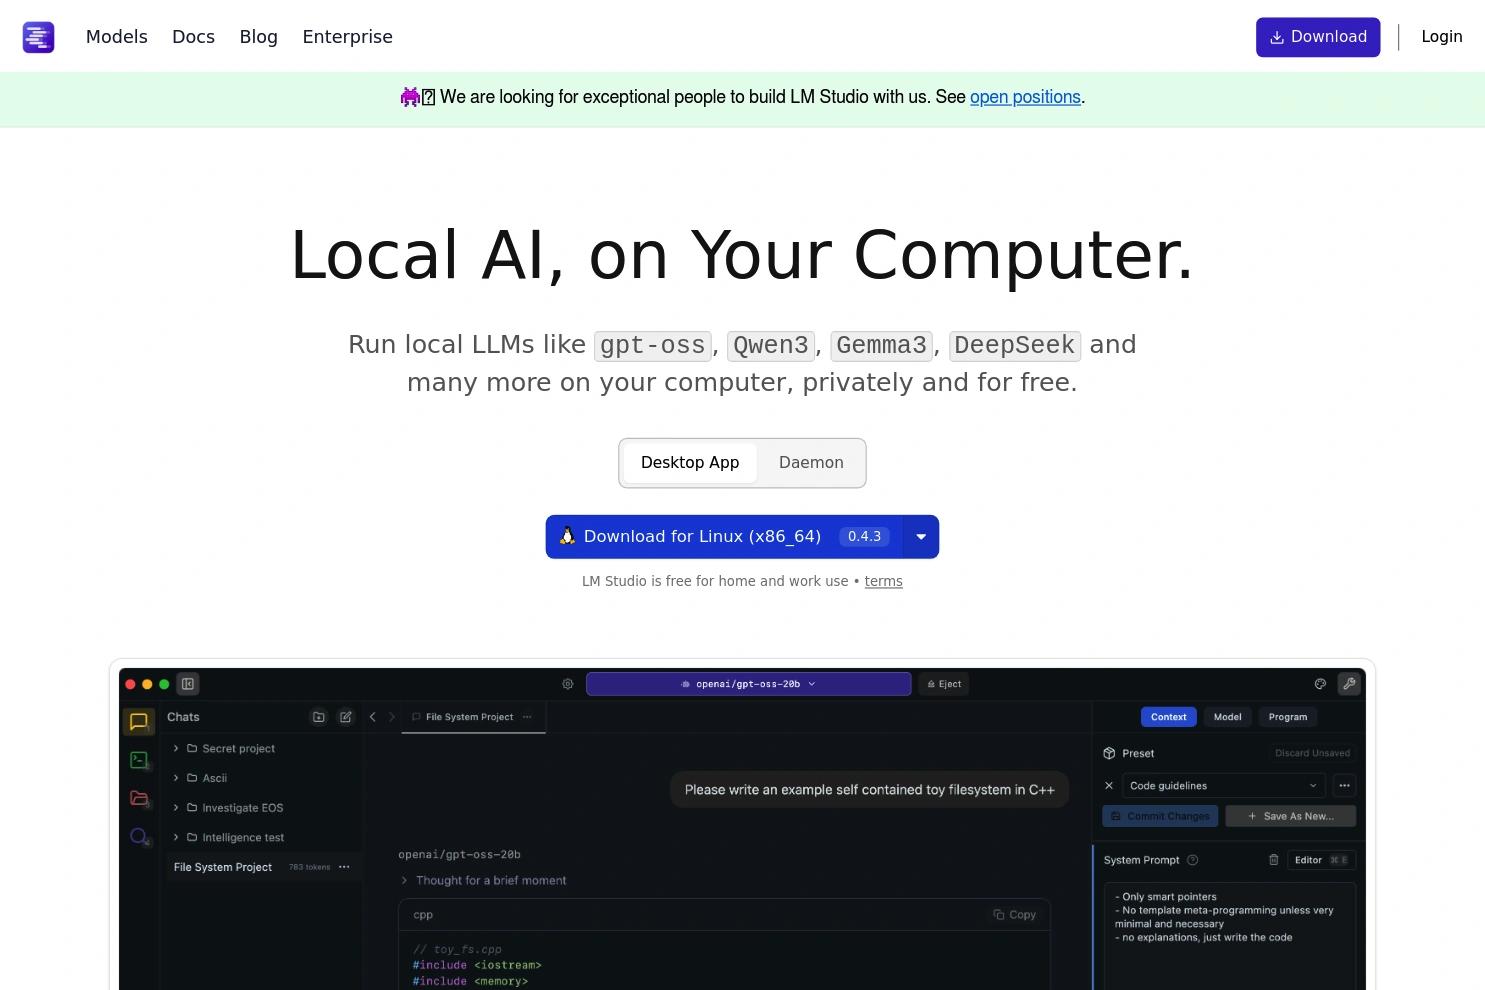Screen dimensions: 1485x990
Task: Open preset more options ellipsis
Action: [x=1344, y=786]
